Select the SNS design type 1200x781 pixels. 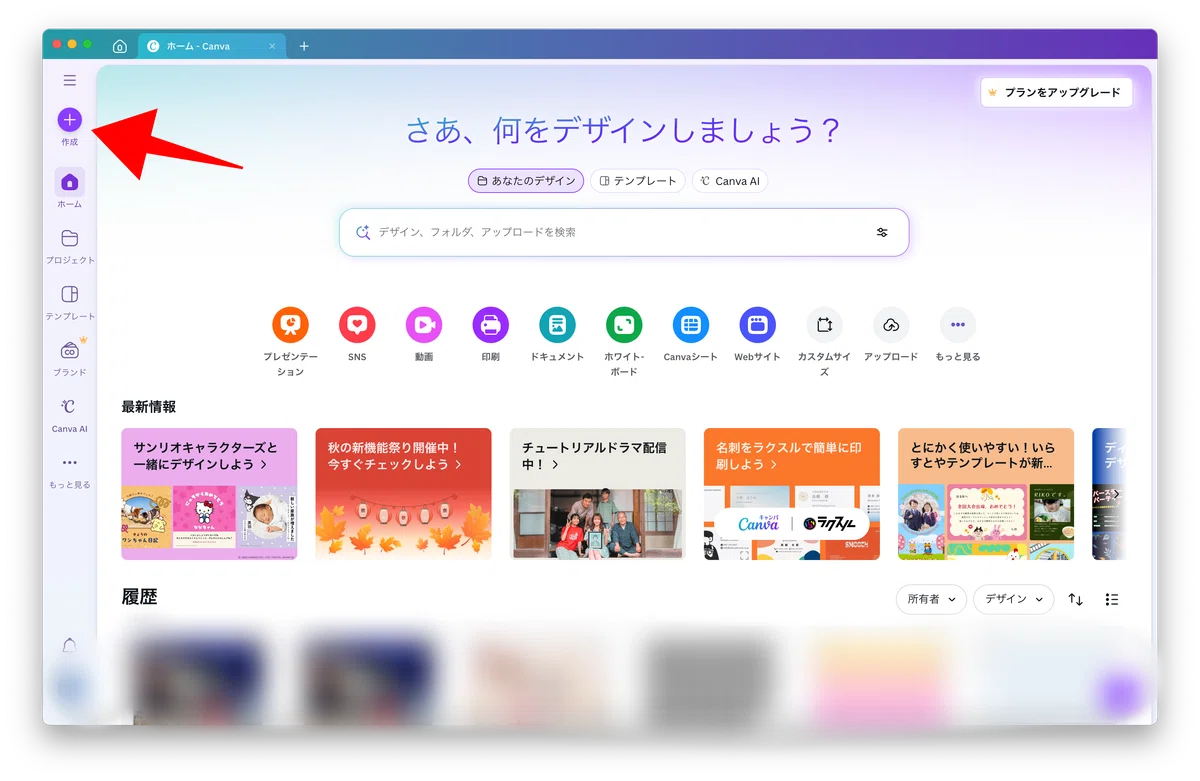[357, 324]
